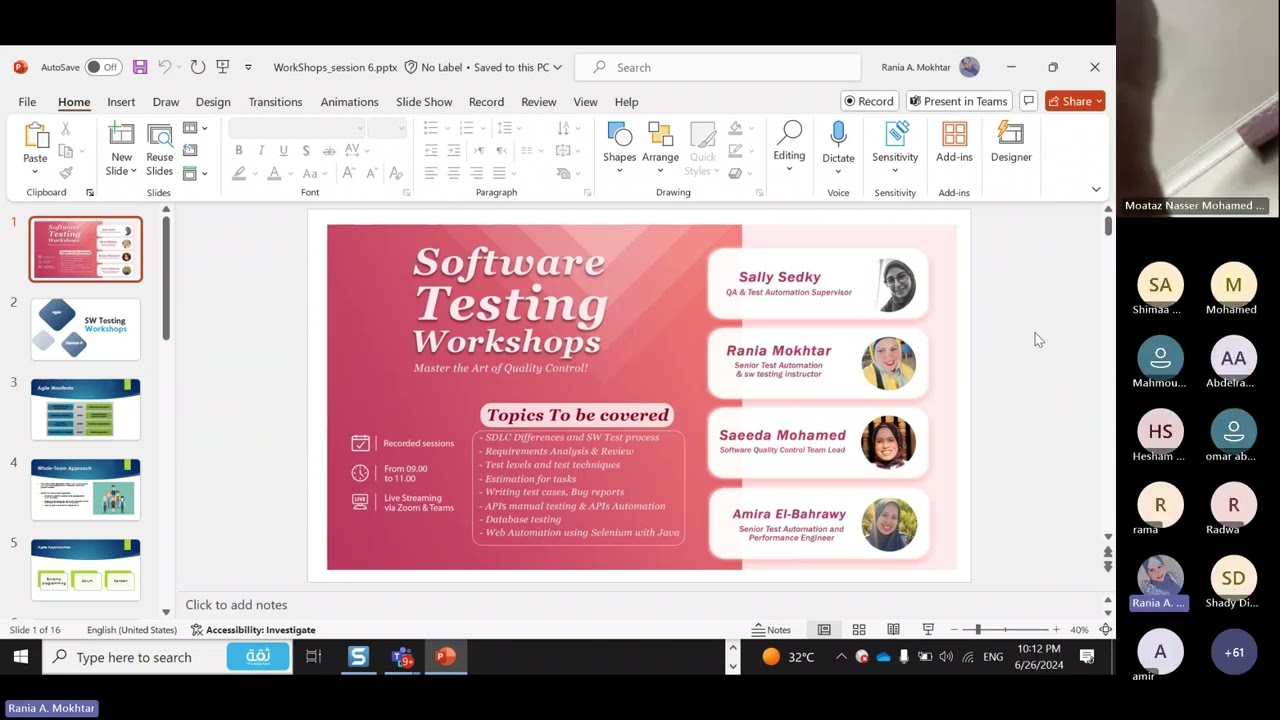
Task: Click the Save icon in title bar
Action: pyautogui.click(x=140, y=67)
